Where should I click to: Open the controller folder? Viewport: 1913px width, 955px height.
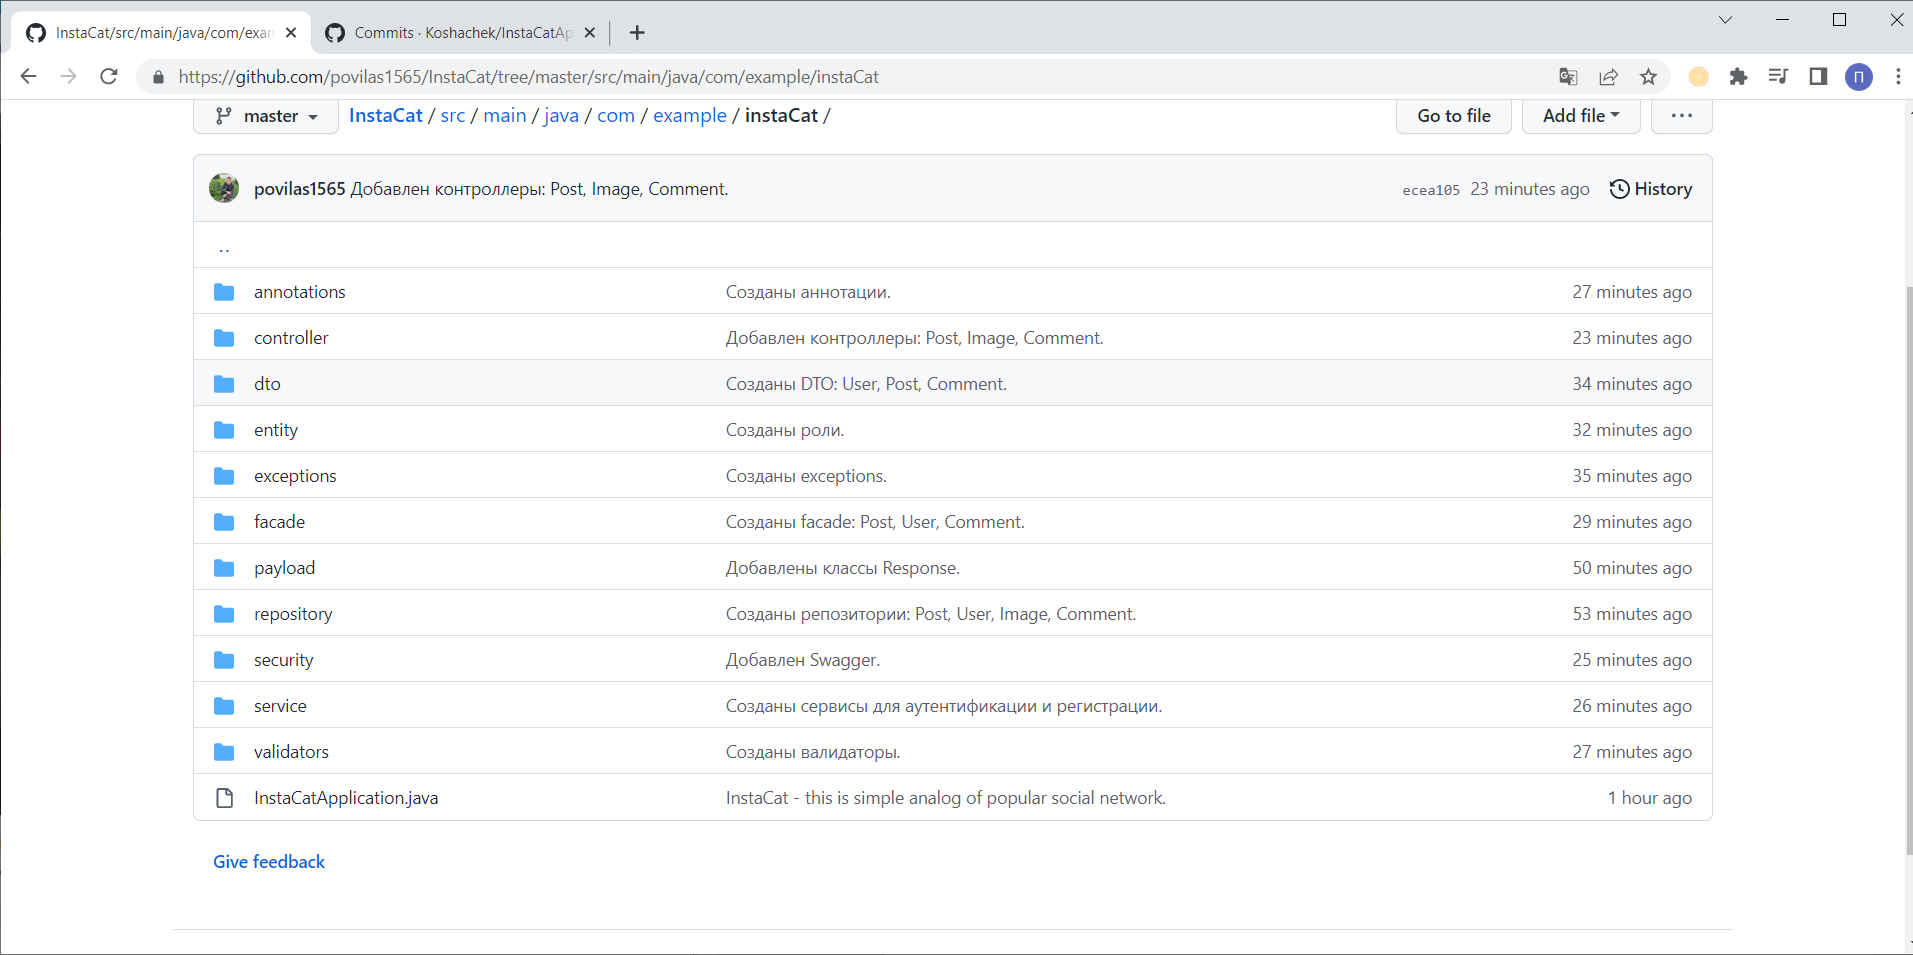point(291,338)
